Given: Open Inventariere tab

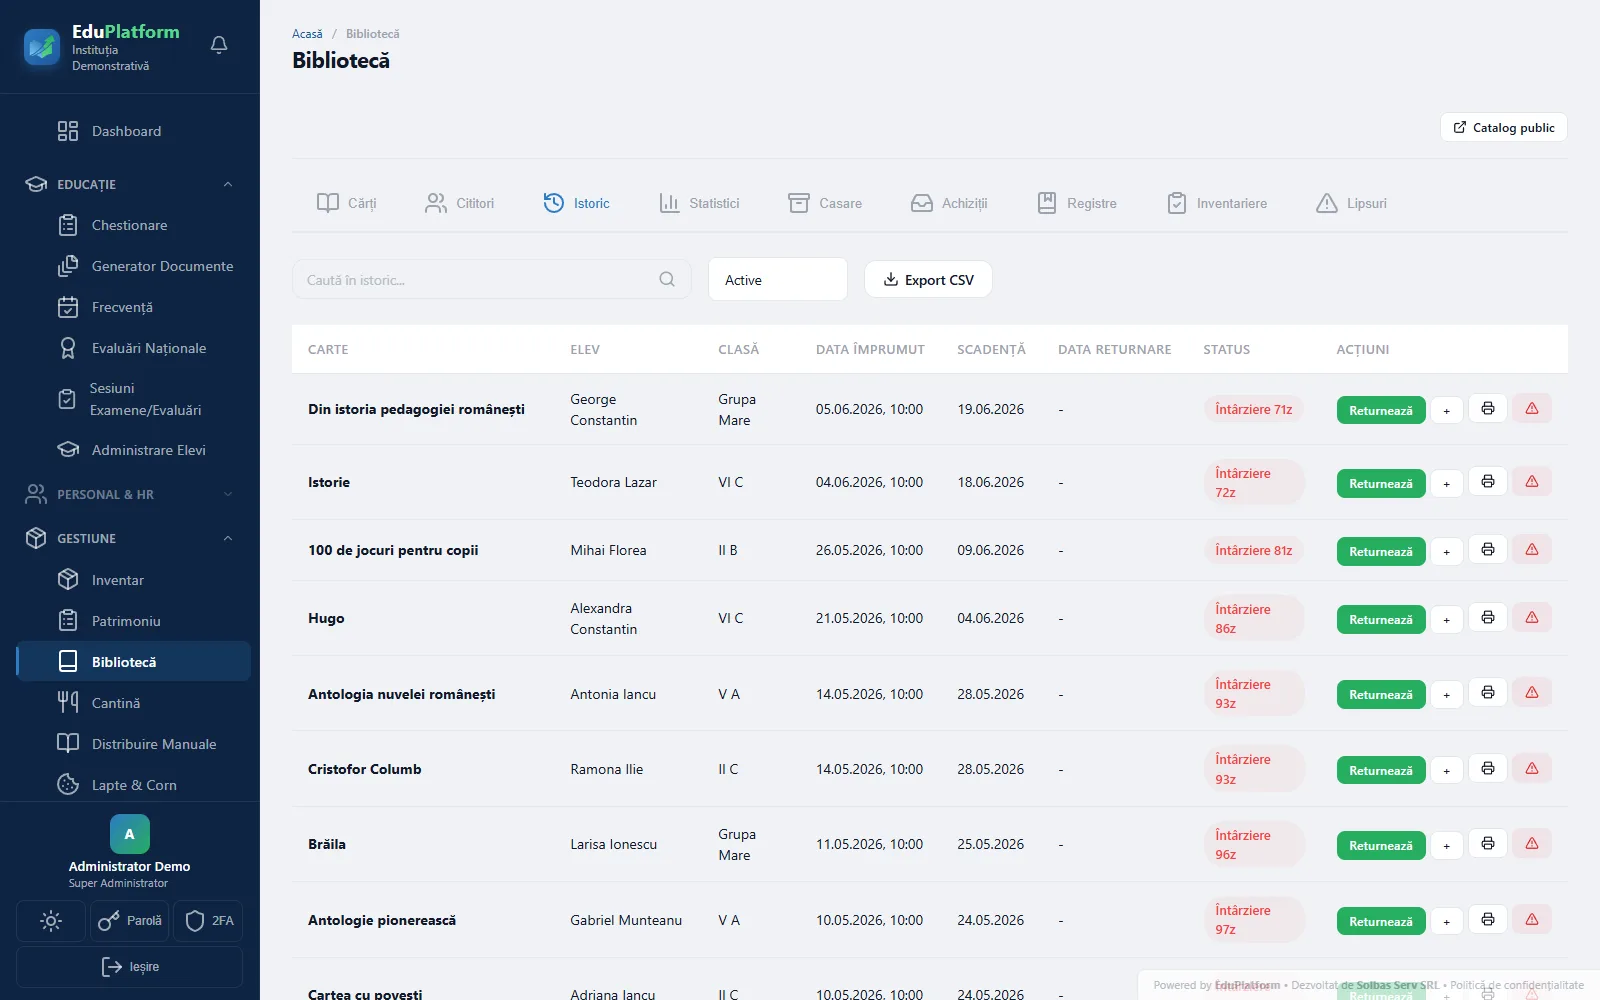Looking at the screenshot, I should 1217,203.
